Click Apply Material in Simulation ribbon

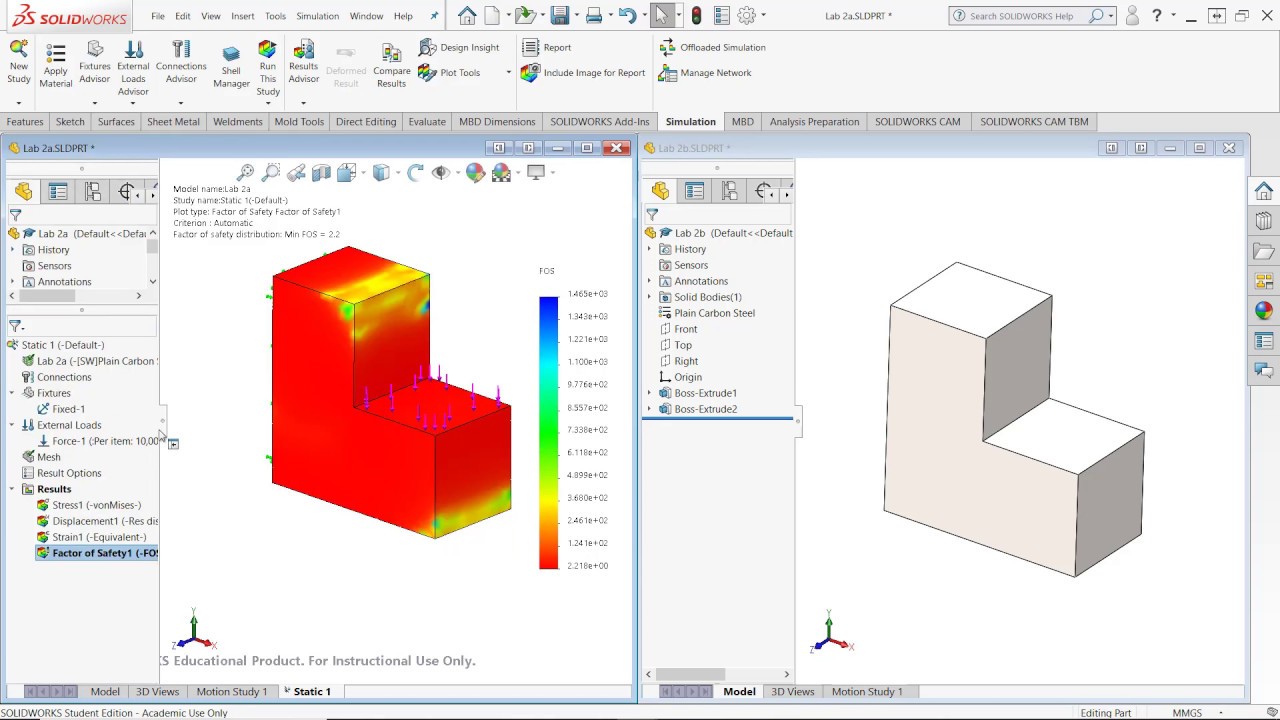tap(56, 66)
